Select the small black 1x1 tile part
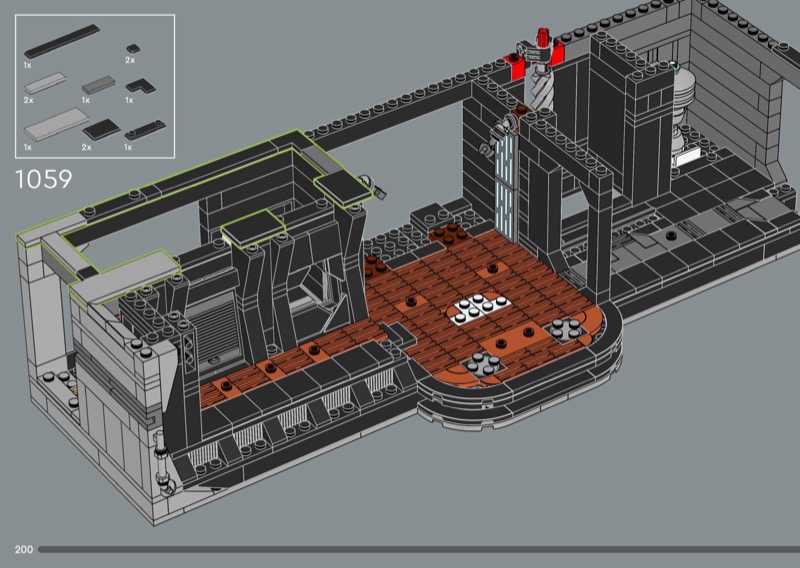This screenshot has width=800, height=568. click(132, 47)
